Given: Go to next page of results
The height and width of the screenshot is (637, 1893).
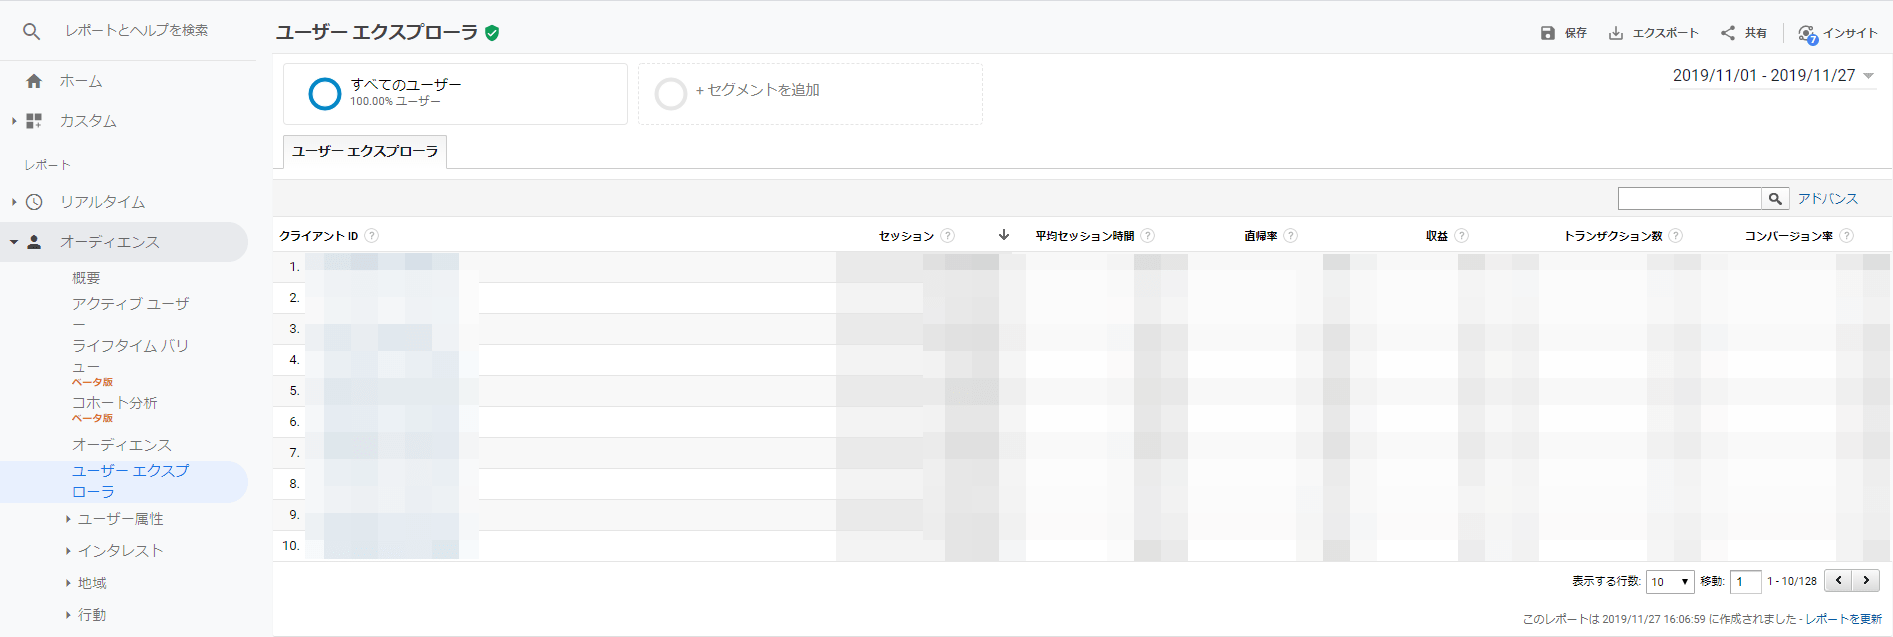Looking at the screenshot, I should [x=1866, y=581].
